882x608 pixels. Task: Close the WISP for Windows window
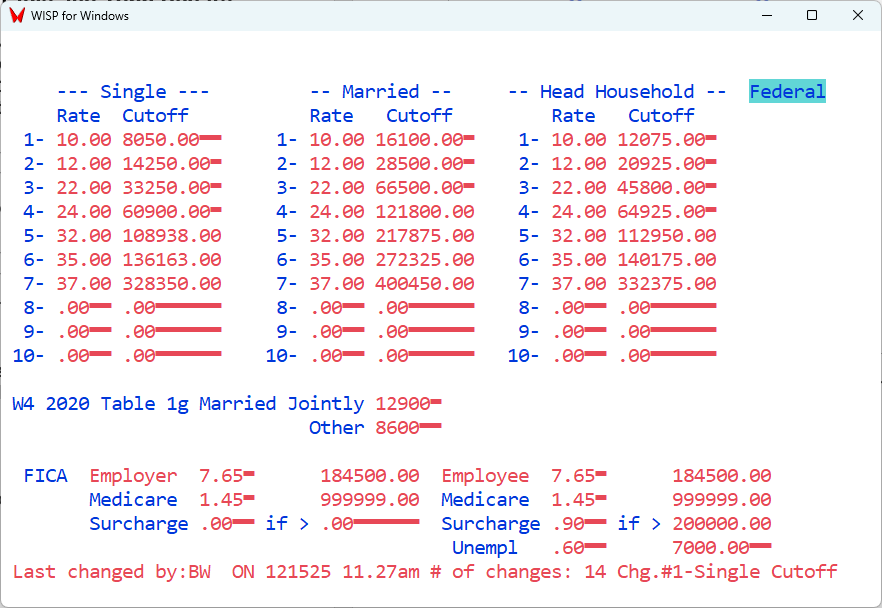click(858, 15)
